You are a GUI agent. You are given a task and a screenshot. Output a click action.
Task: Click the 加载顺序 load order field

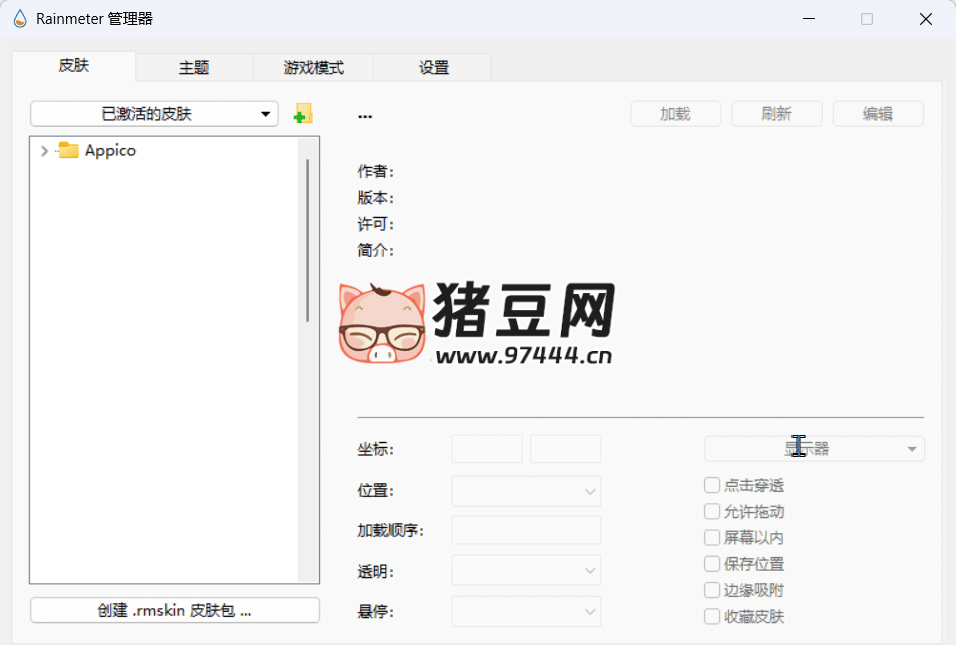525,530
